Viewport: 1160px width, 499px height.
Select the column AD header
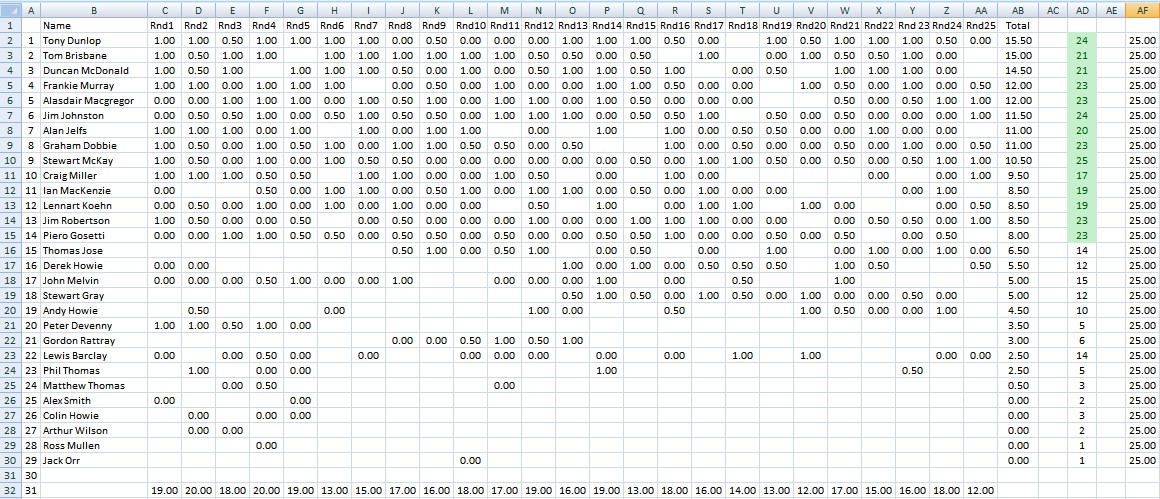[x=1081, y=9]
